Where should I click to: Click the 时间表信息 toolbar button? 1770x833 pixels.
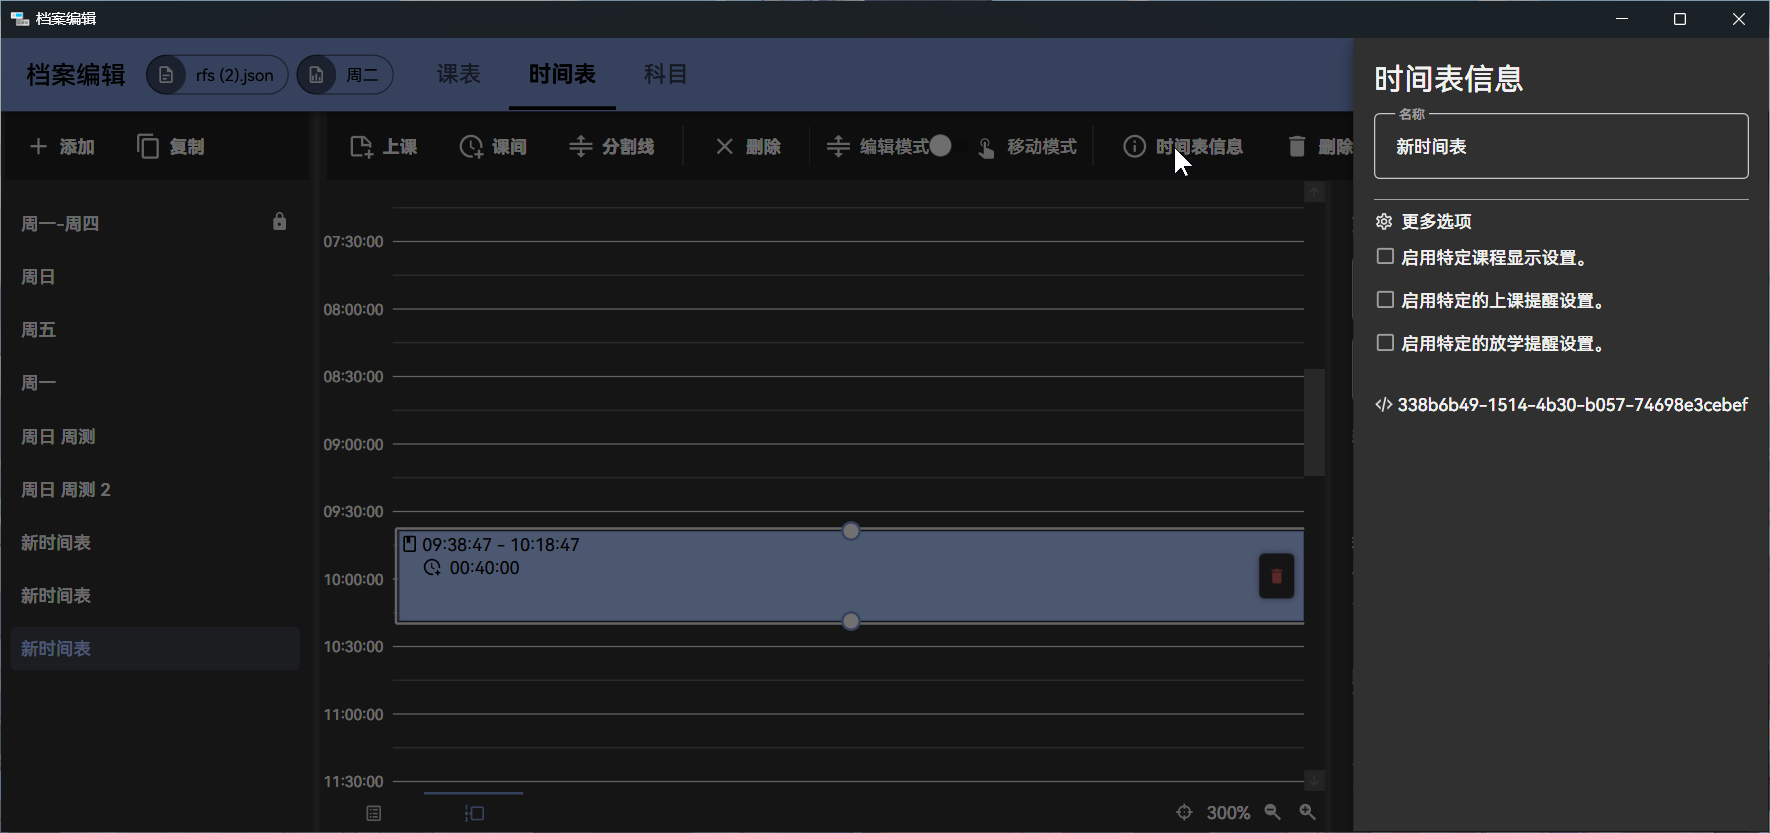(x=1184, y=147)
